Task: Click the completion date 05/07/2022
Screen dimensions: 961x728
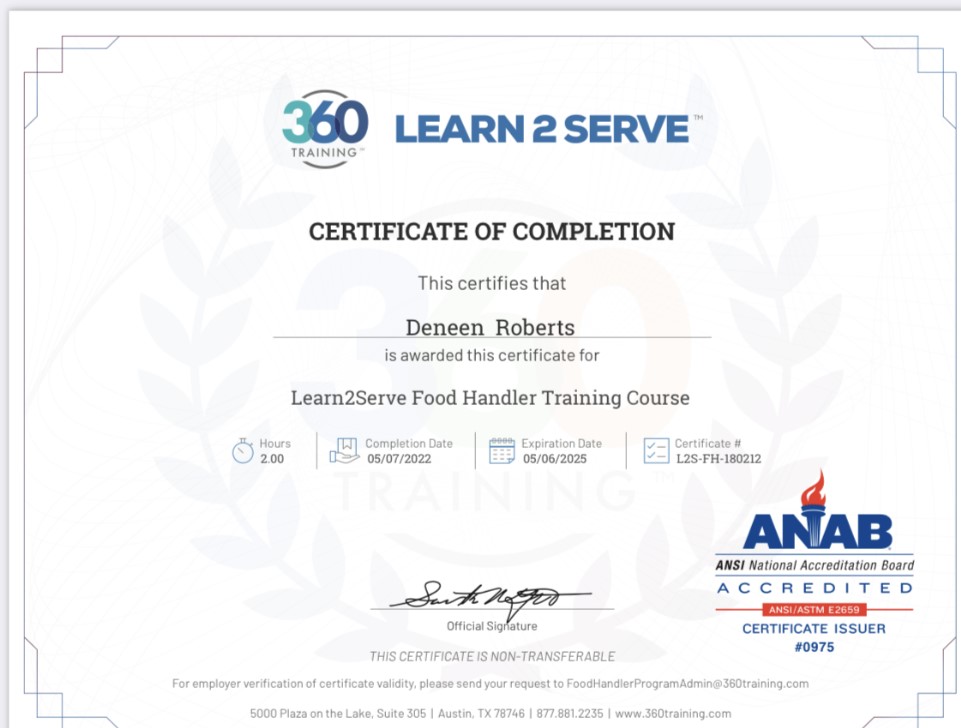Action: [397, 460]
